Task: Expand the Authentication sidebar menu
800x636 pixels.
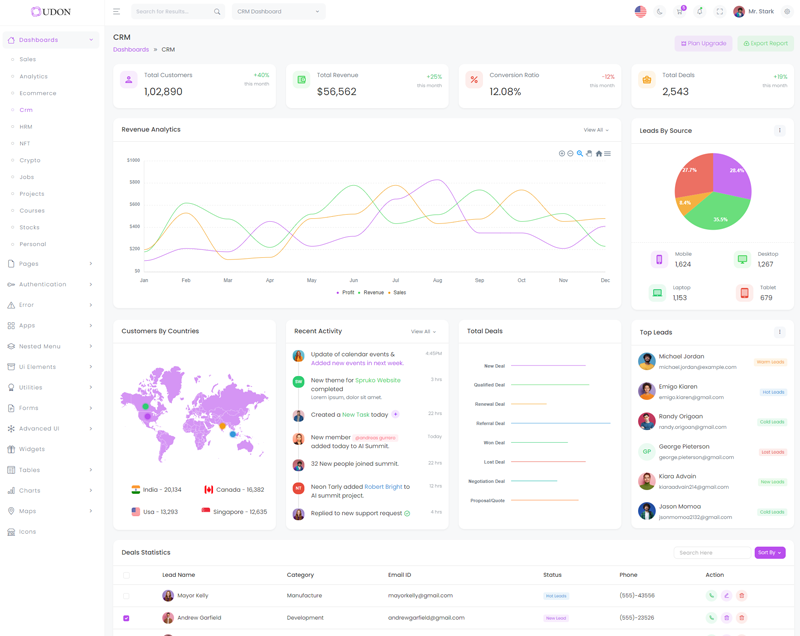Action: tap(52, 285)
